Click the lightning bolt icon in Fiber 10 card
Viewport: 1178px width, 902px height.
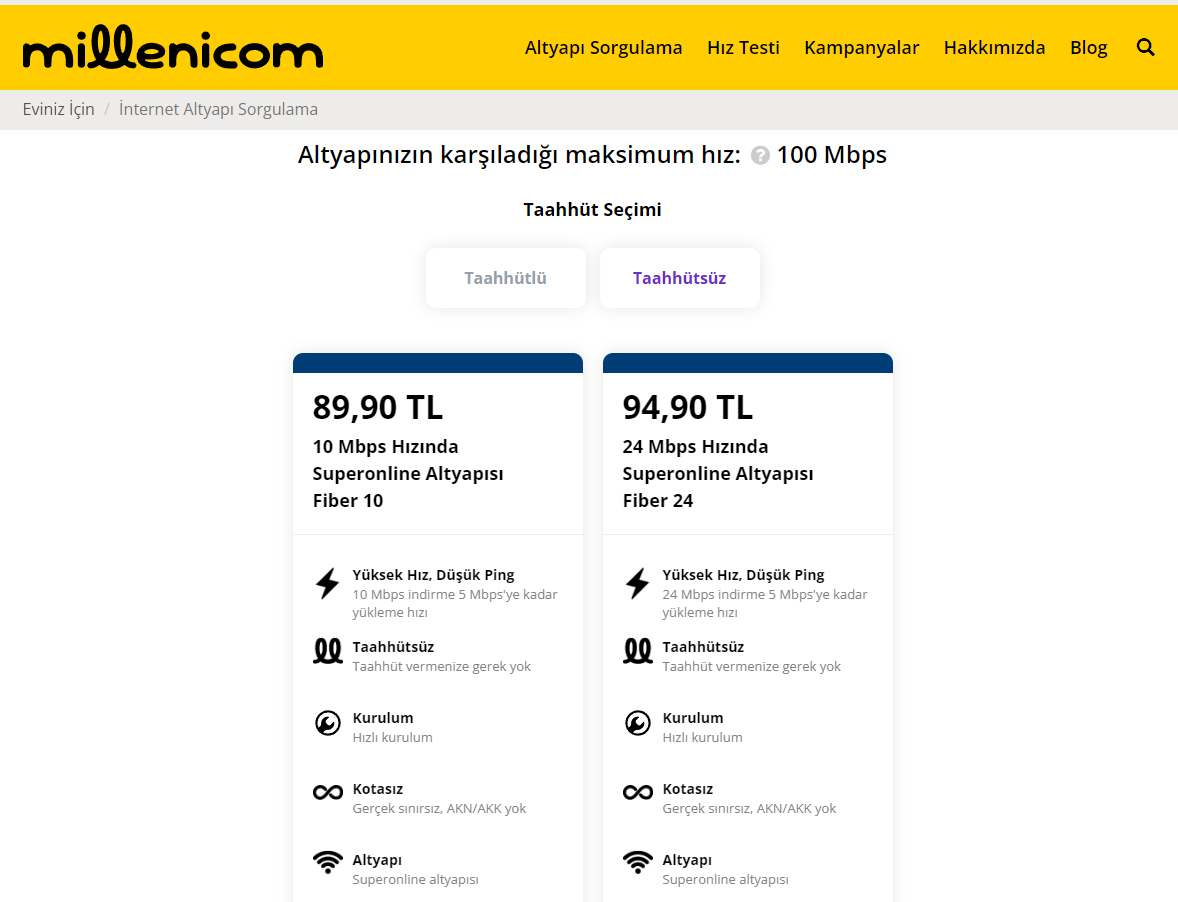click(x=327, y=583)
